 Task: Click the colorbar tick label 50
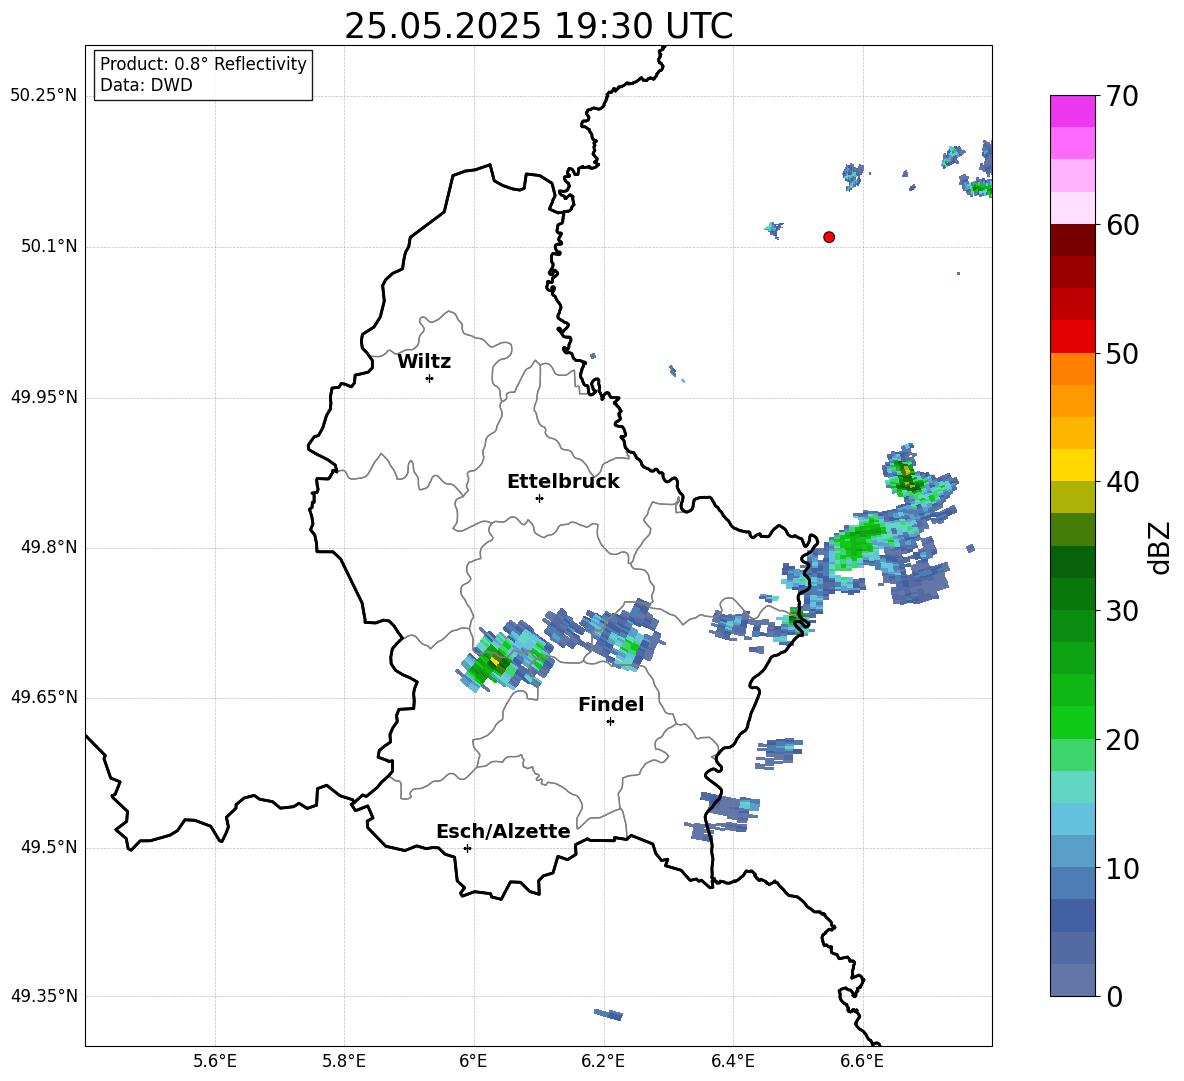[1123, 354]
